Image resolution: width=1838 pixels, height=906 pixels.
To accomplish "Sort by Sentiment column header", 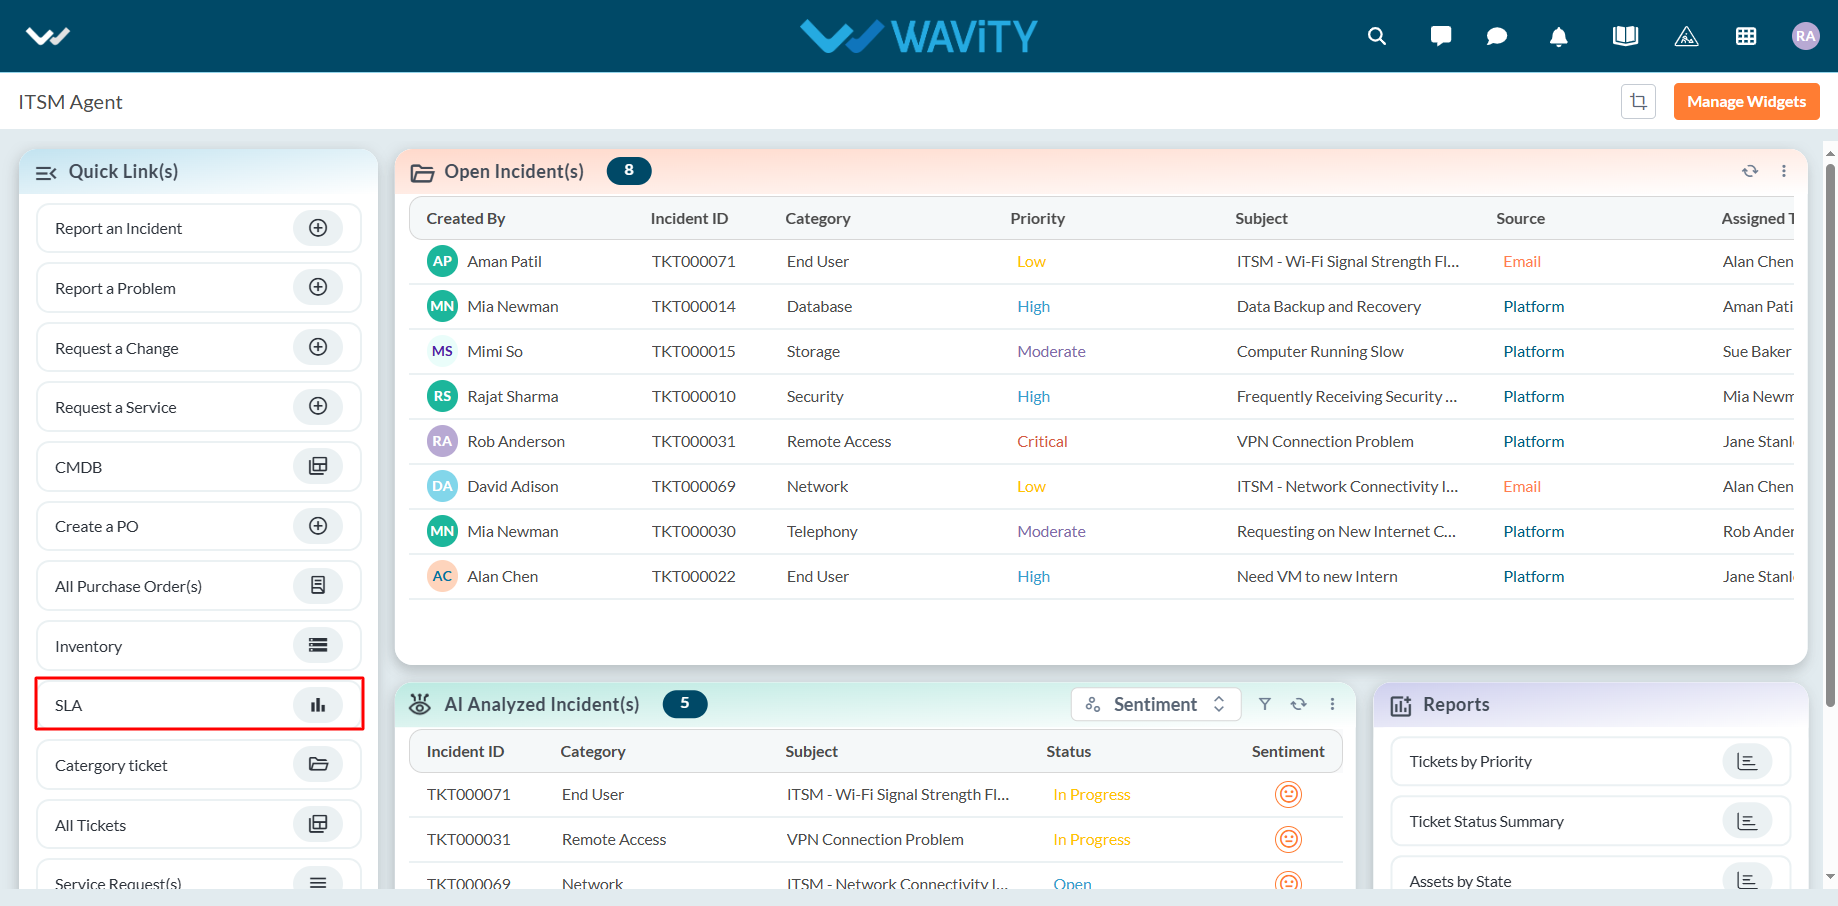I will click(1288, 751).
